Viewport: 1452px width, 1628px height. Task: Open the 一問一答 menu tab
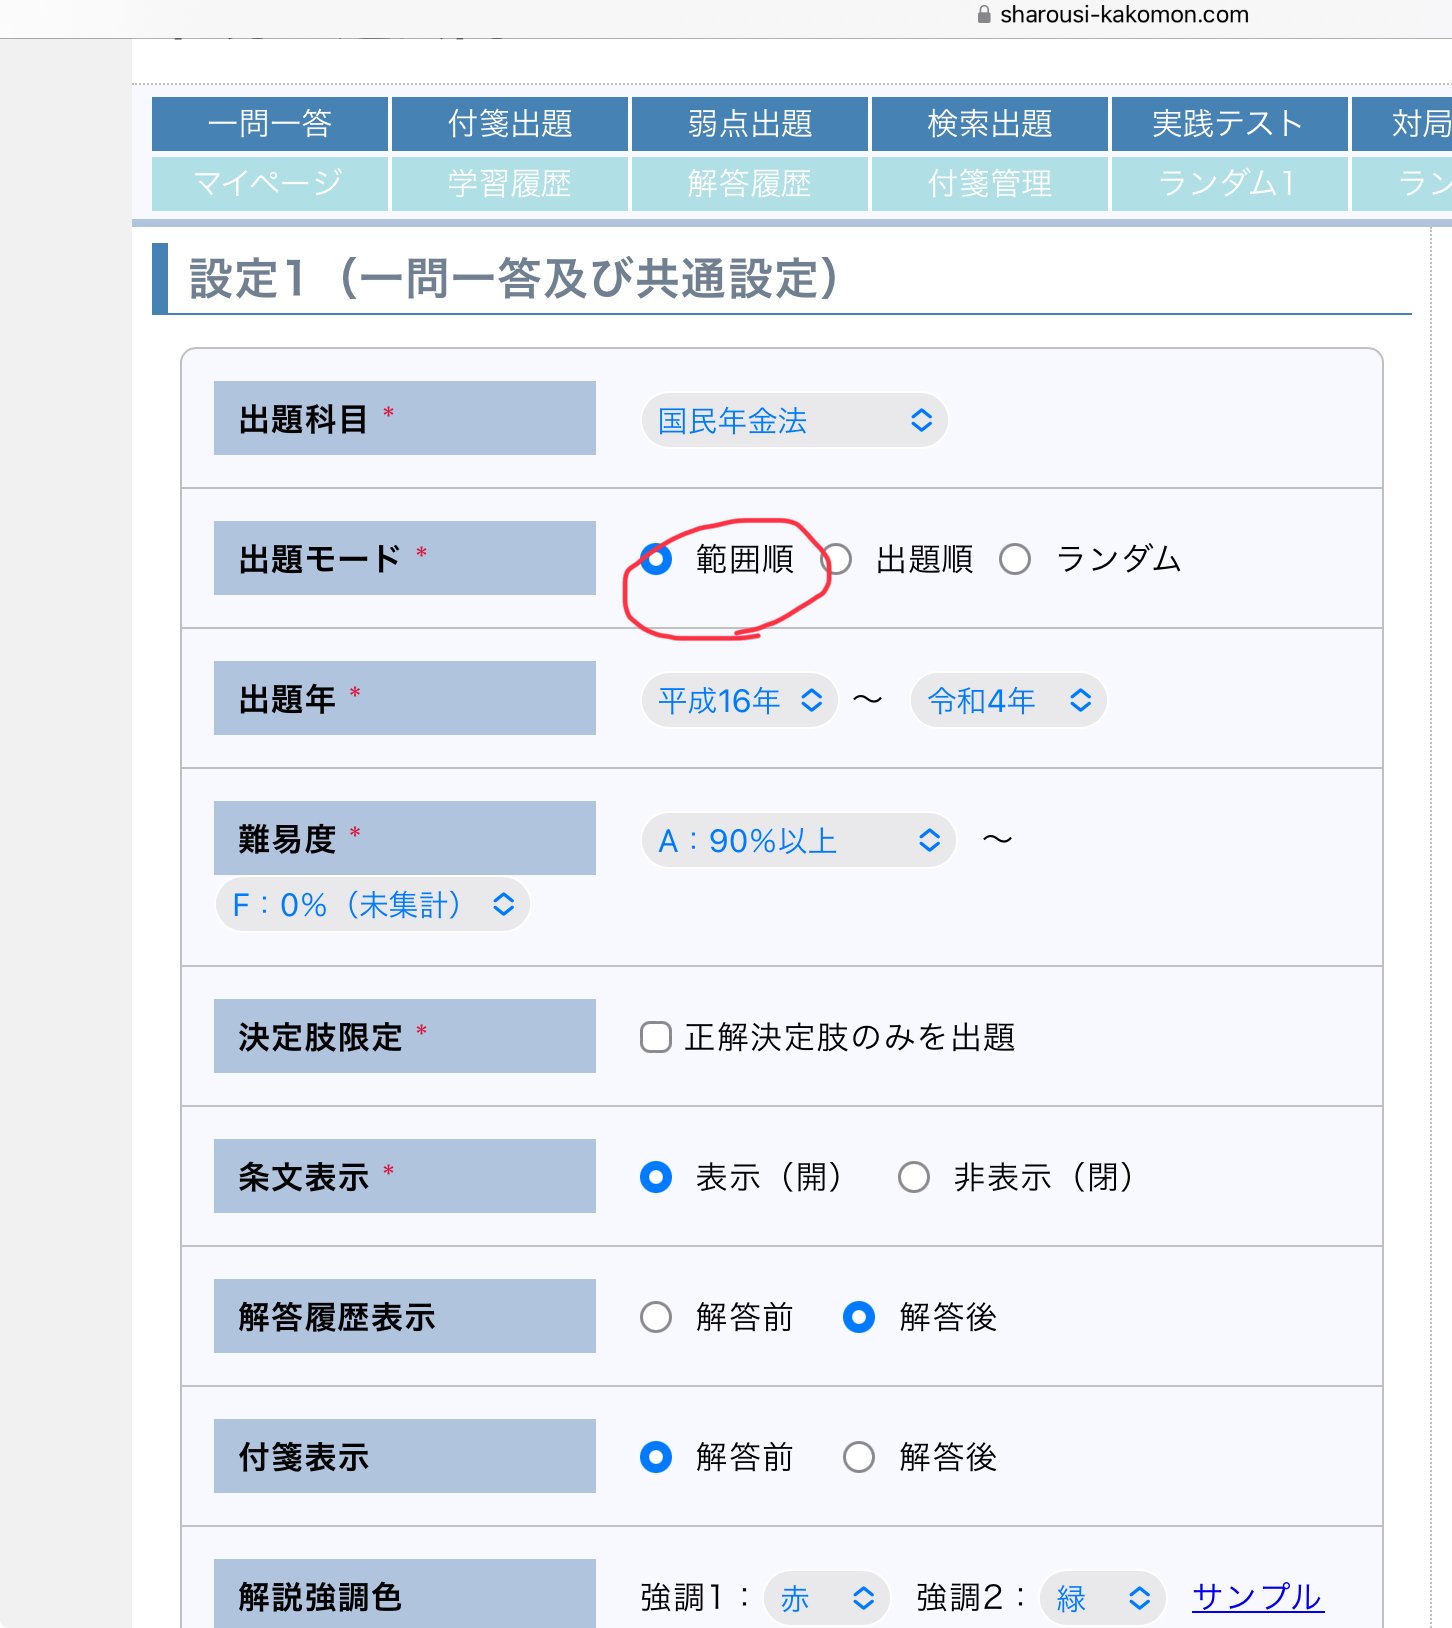tap(270, 124)
